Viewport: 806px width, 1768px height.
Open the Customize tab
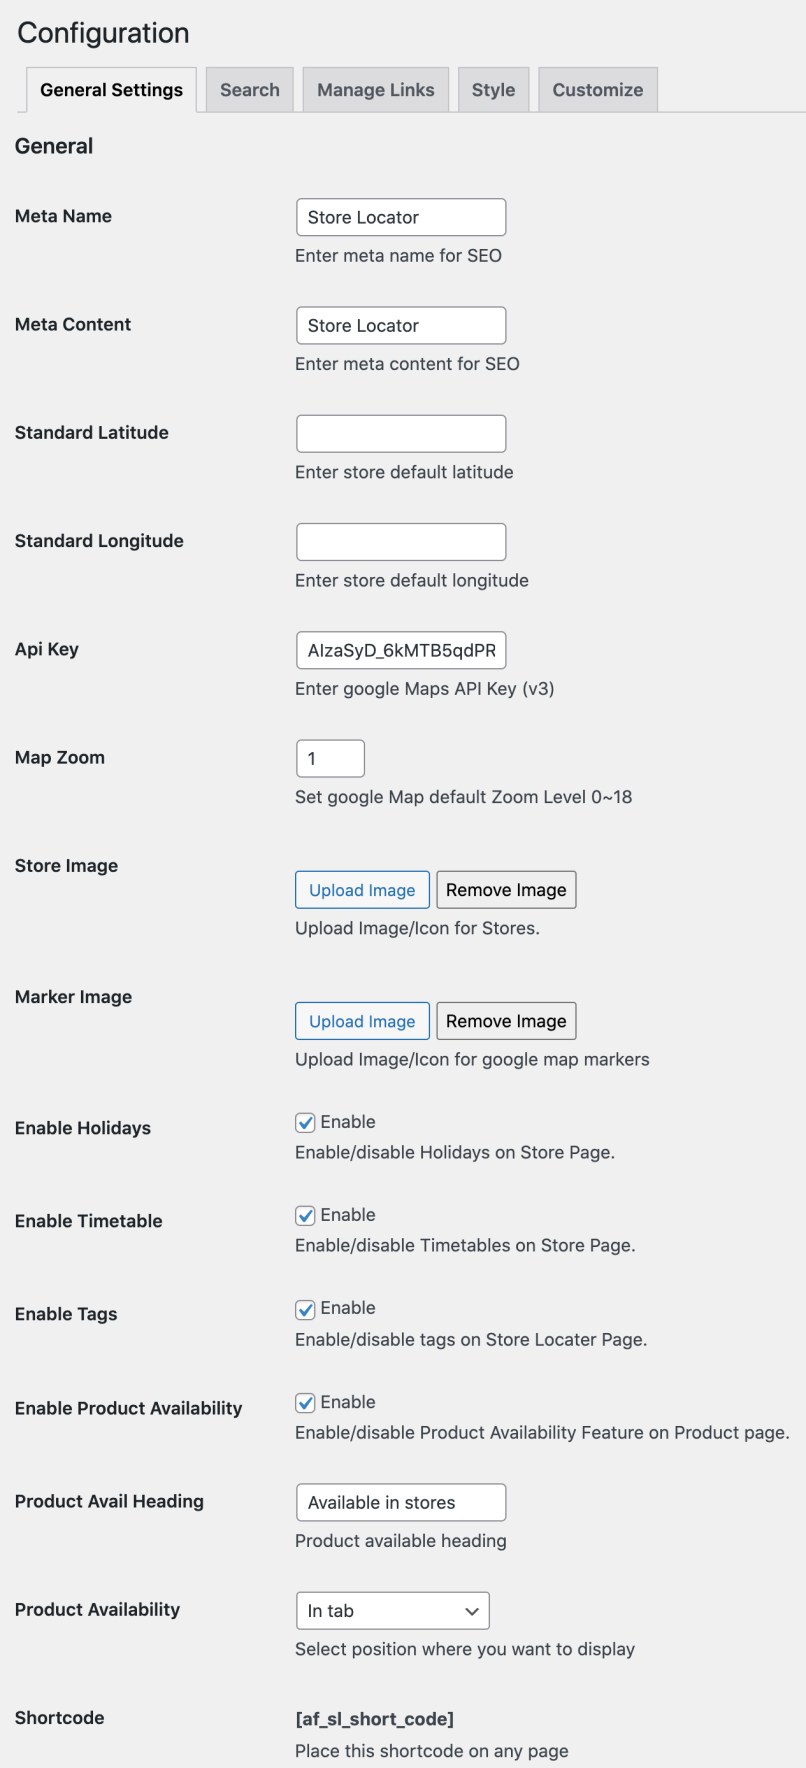(597, 89)
